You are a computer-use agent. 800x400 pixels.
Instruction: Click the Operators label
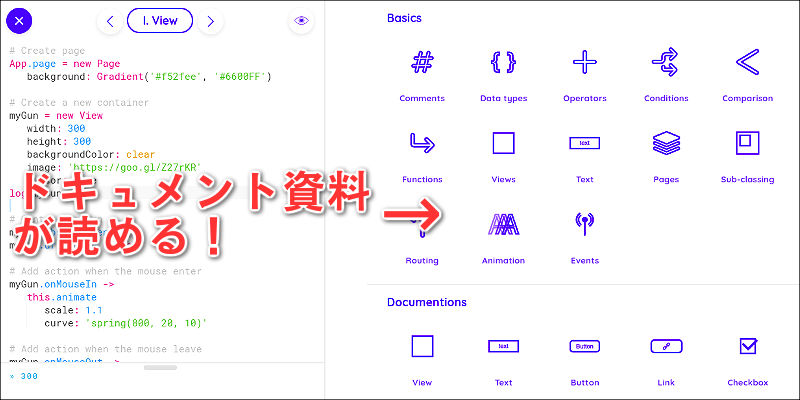pos(585,98)
